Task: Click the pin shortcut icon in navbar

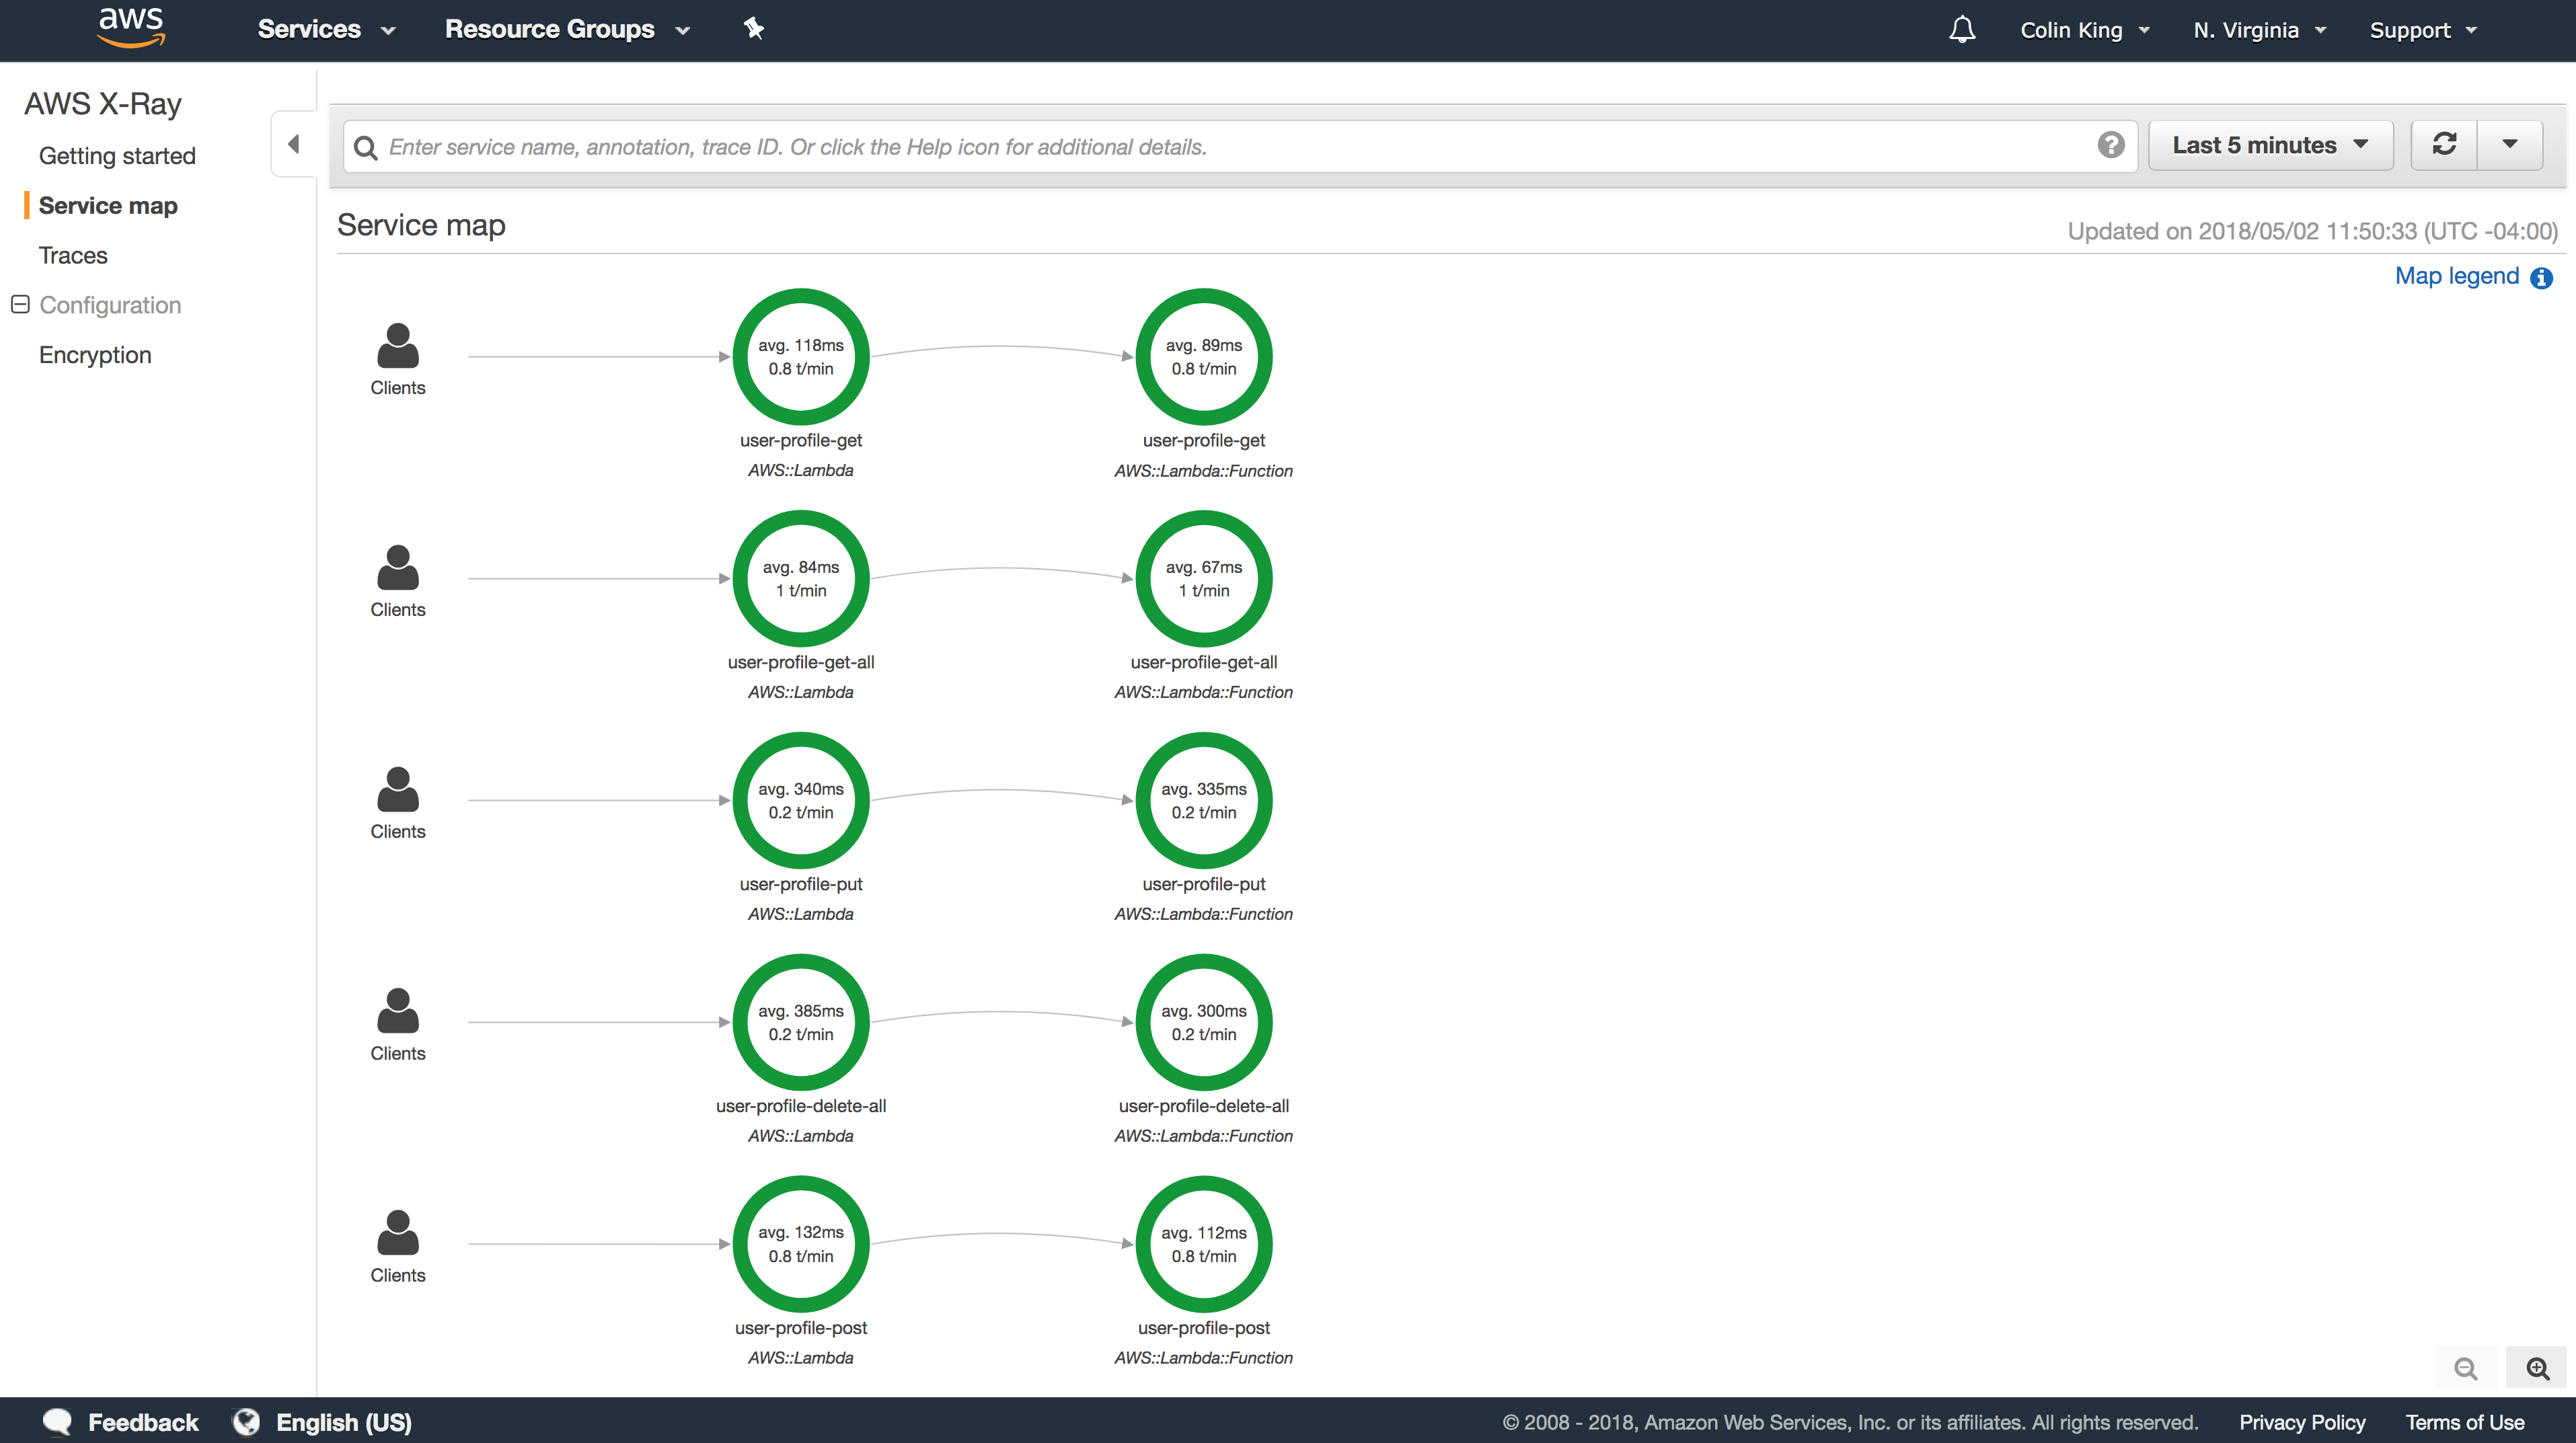Action: pos(754,29)
